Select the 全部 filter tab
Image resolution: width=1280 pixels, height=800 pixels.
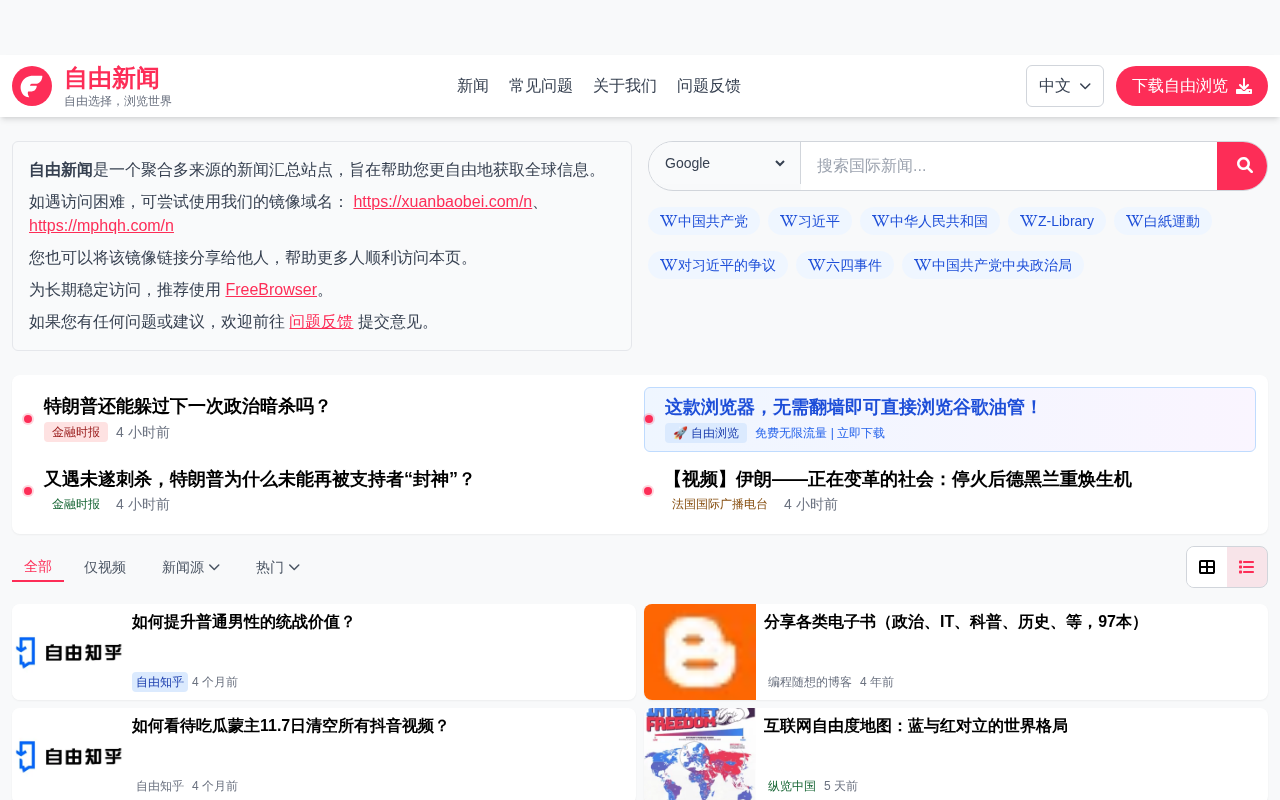[x=38, y=567]
